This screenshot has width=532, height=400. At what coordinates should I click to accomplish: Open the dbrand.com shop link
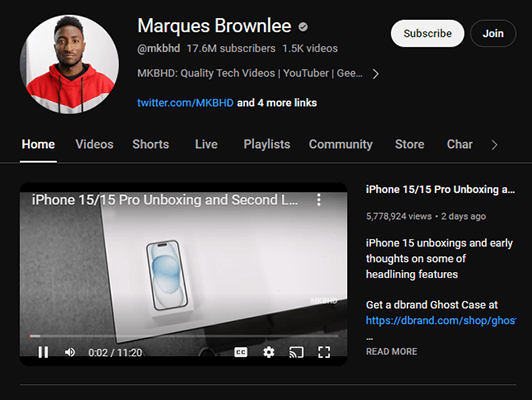(x=441, y=320)
